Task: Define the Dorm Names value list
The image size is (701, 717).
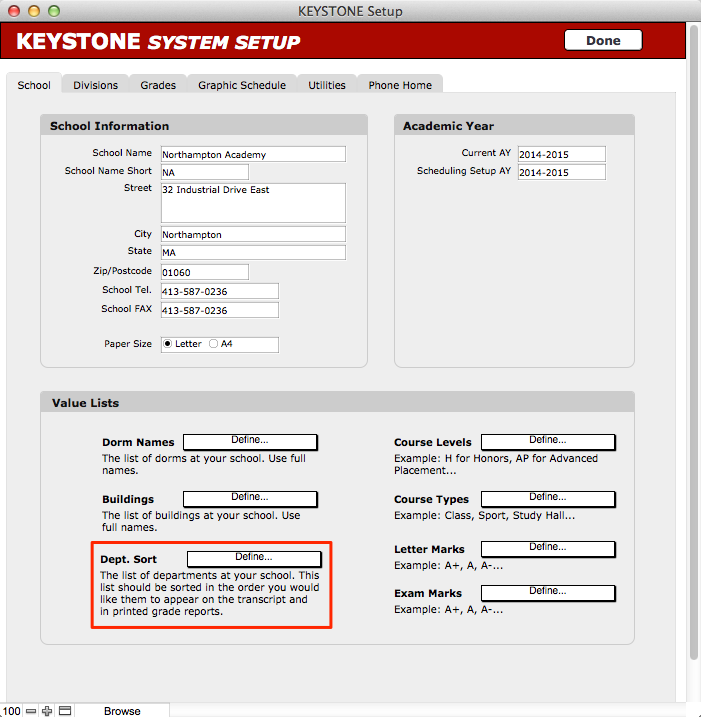Action: click(250, 442)
